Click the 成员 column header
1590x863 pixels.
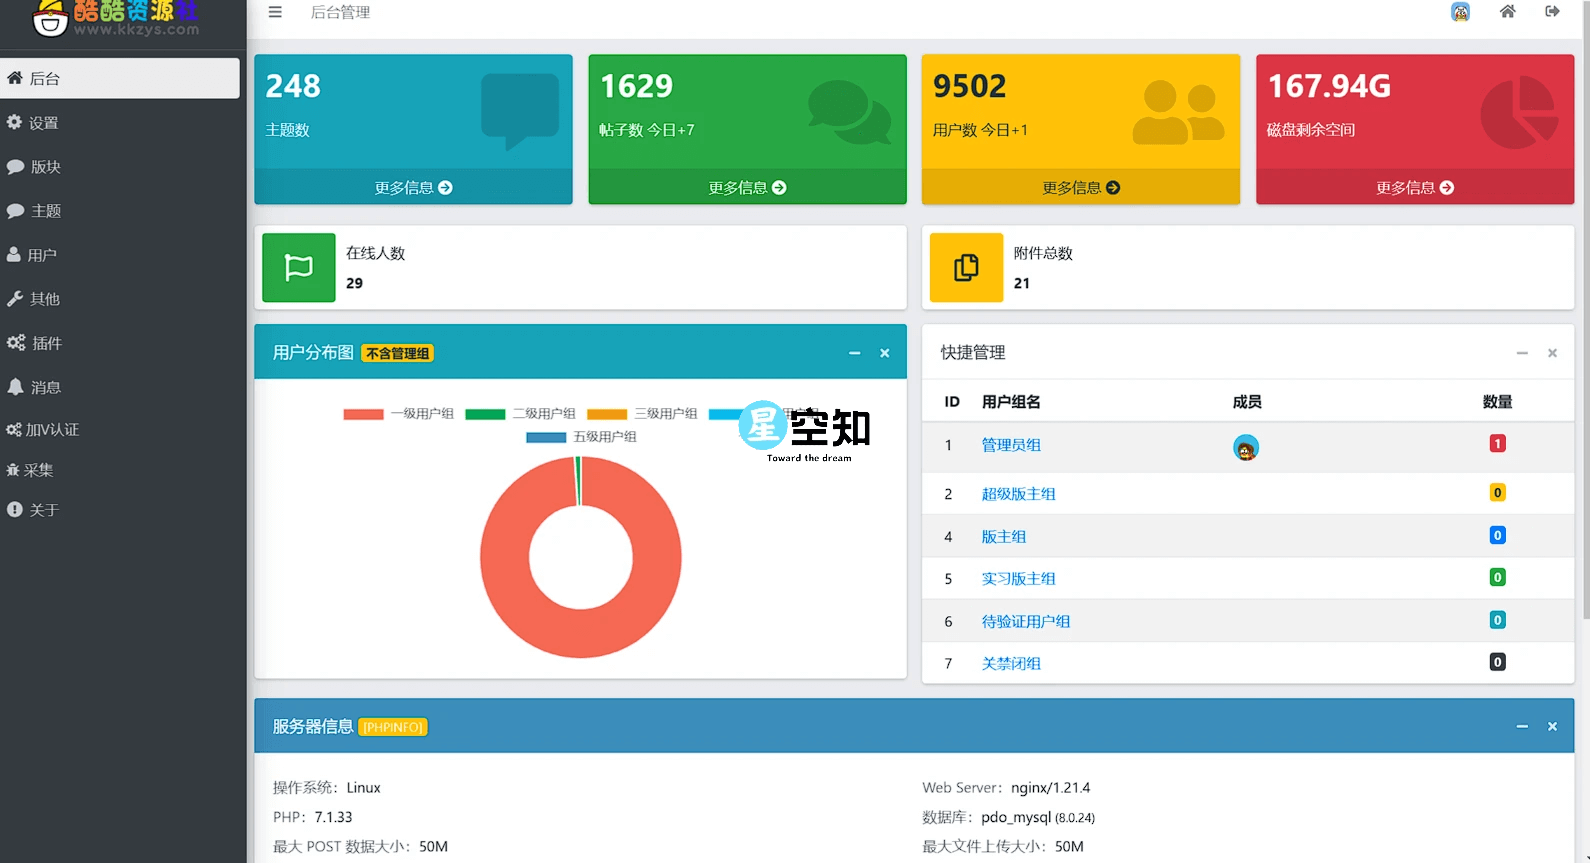coord(1247,402)
